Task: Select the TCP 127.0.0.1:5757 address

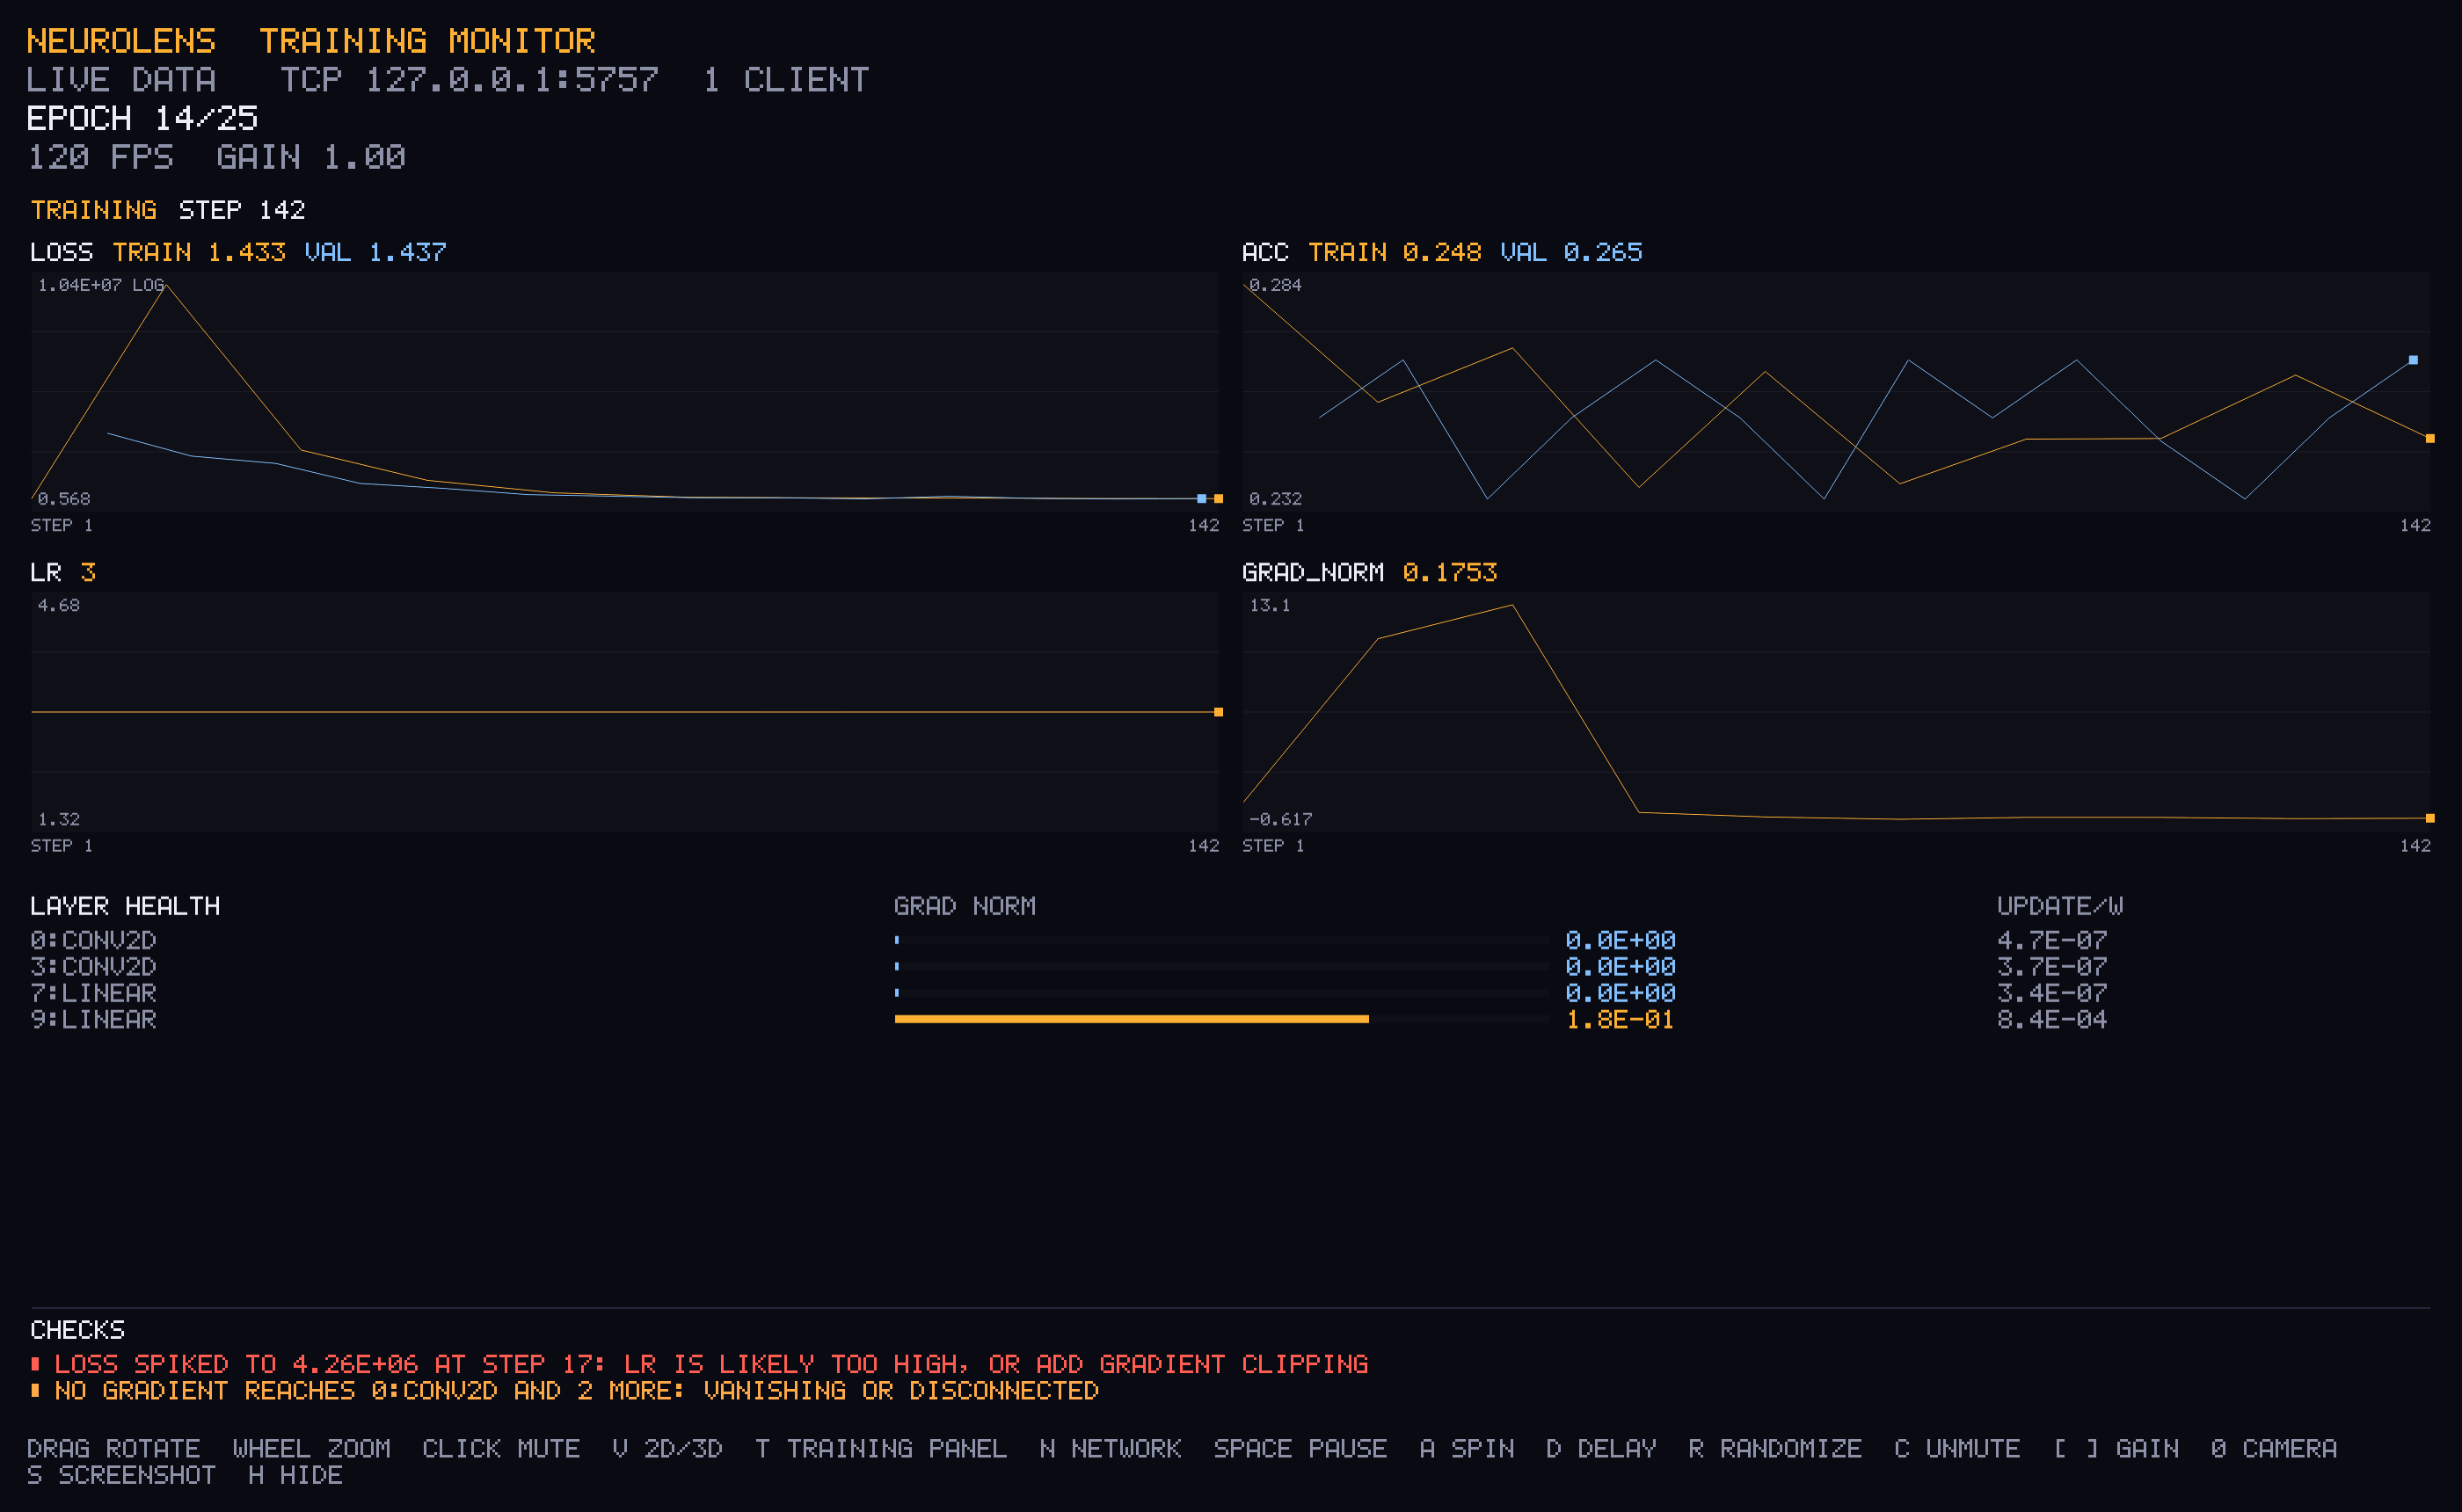Action: click(469, 80)
